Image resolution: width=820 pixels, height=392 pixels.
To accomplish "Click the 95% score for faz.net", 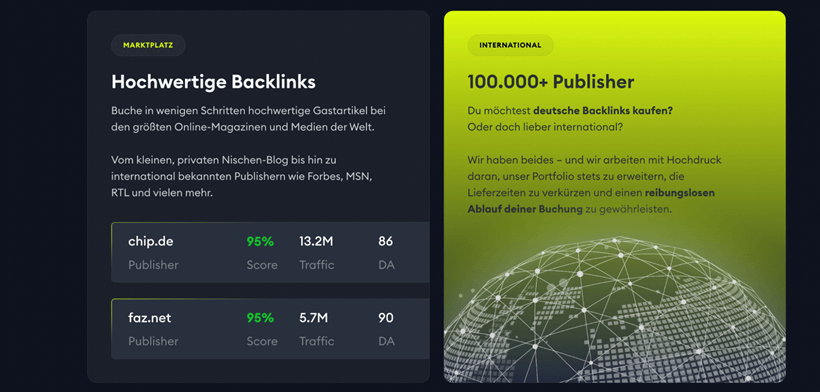I will 260,318.
